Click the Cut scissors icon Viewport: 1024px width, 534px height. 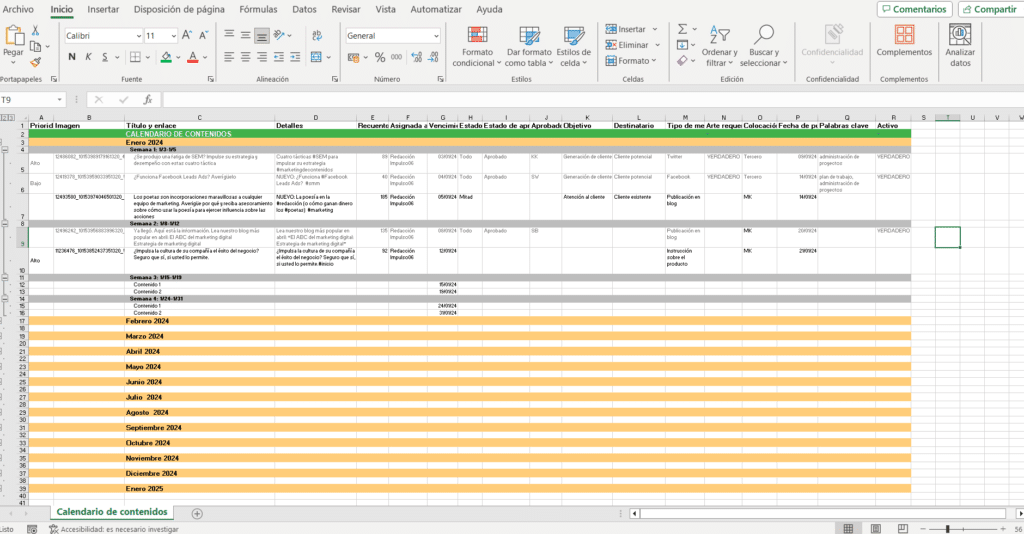click(36, 30)
